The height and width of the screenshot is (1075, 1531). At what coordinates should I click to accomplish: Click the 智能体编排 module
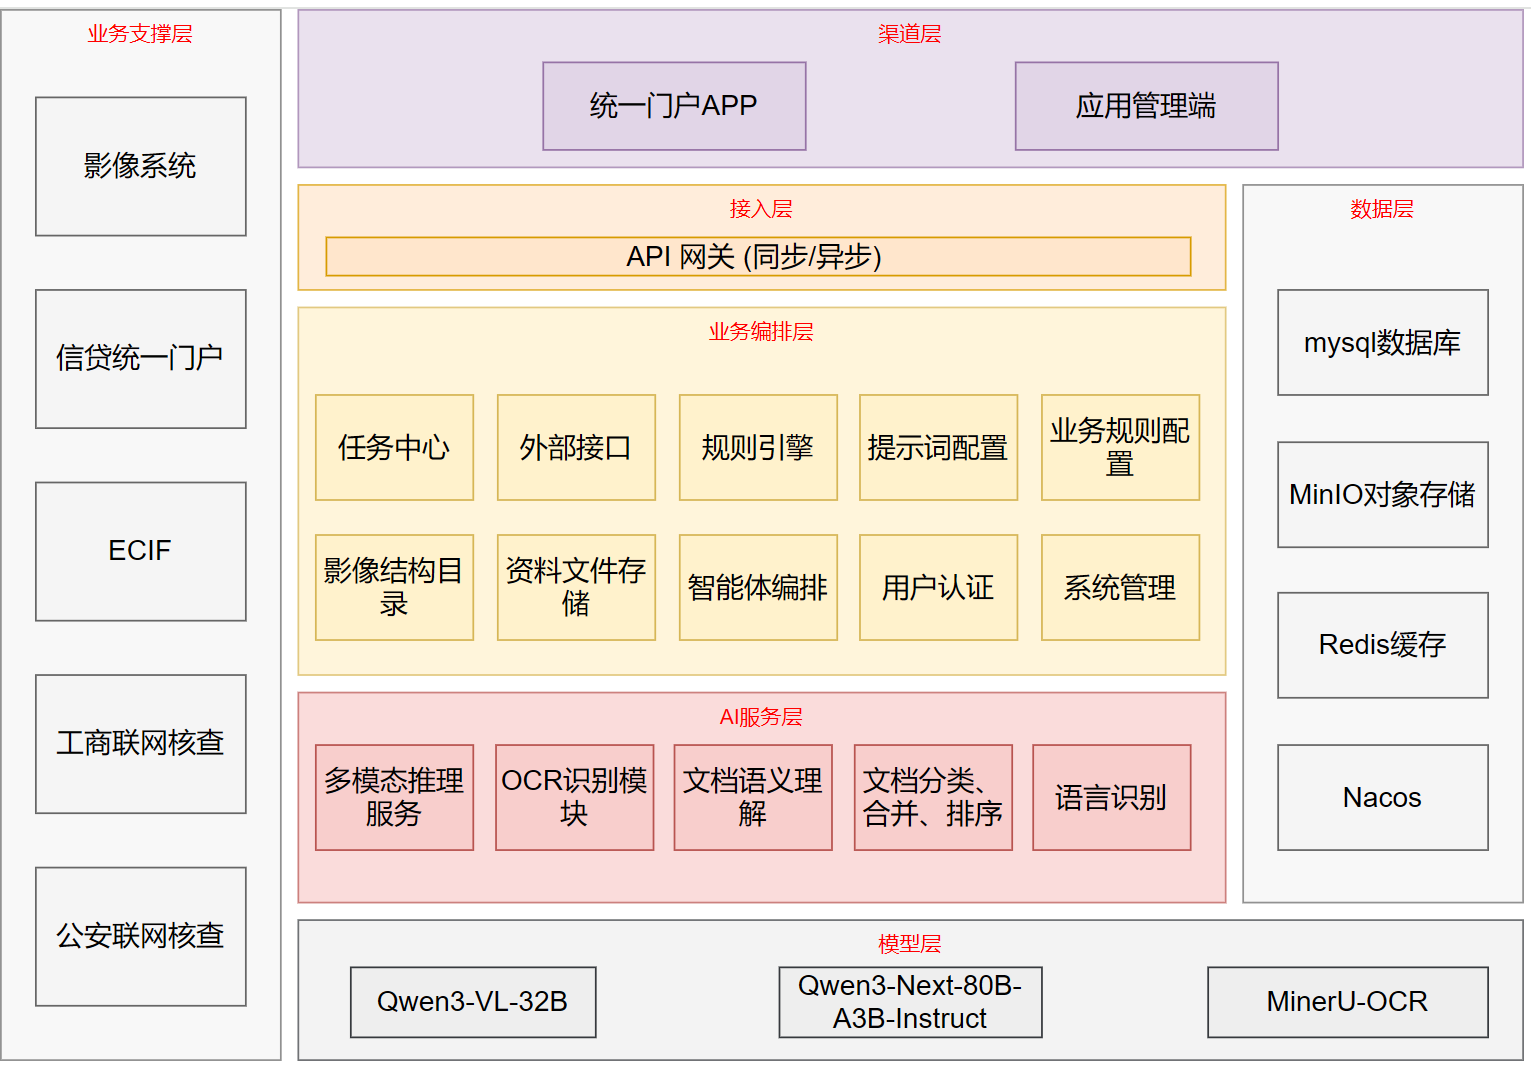point(758,587)
